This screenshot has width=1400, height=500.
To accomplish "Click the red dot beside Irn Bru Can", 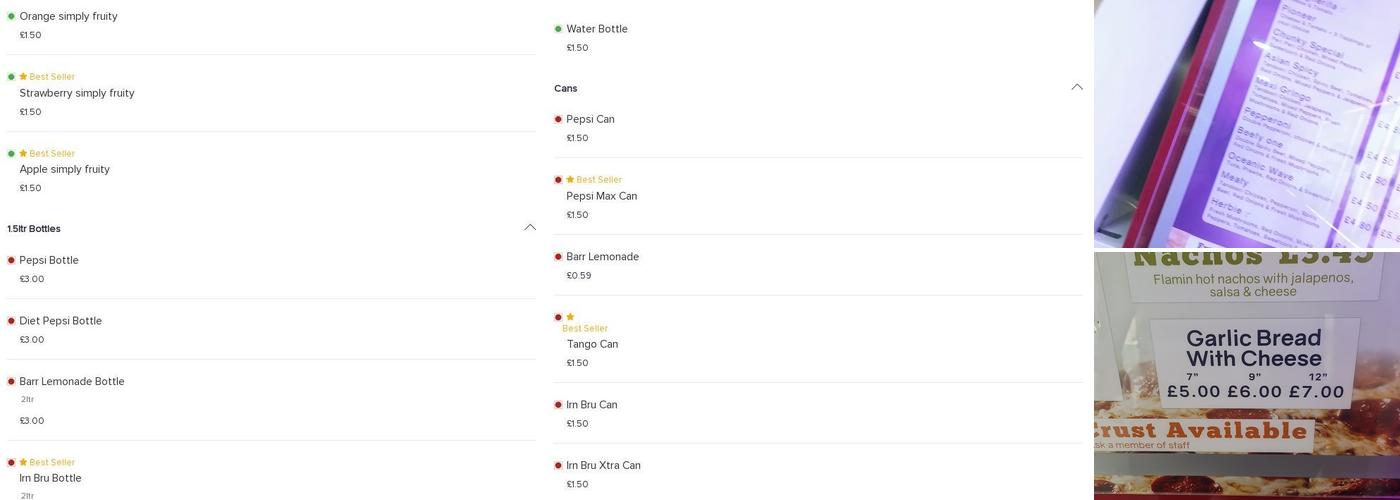I will (558, 405).
